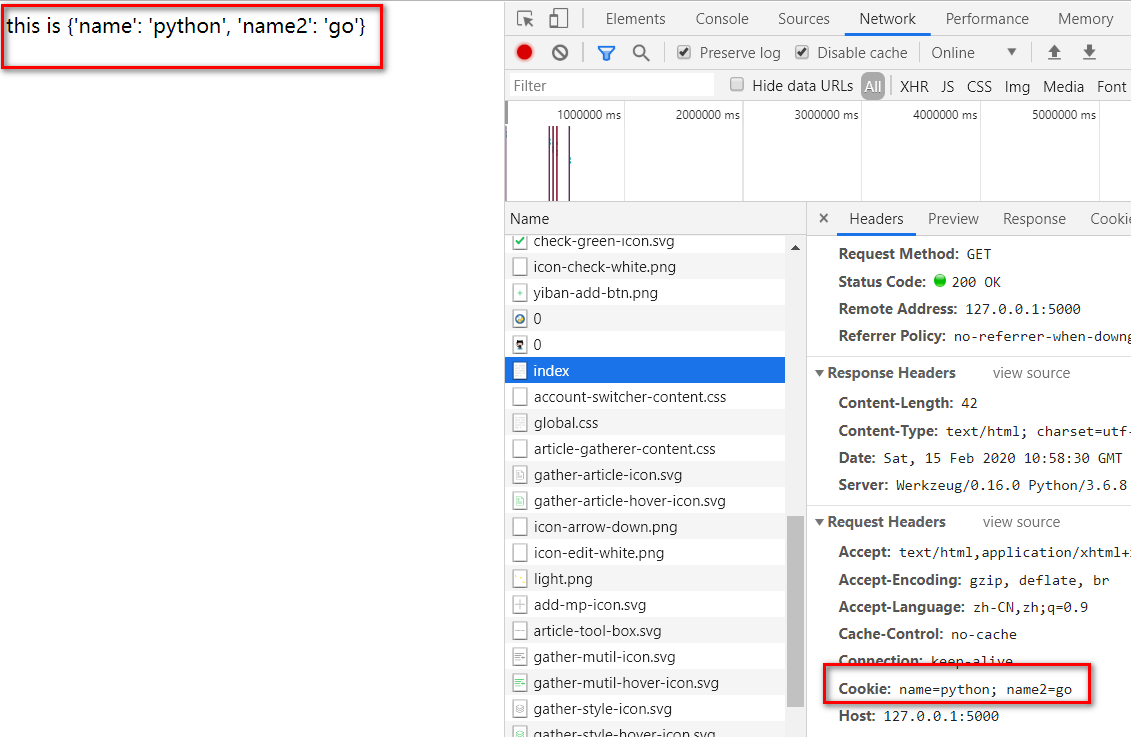Filter requests by All types
Screen dimensions: 1131x737
click(x=873, y=87)
